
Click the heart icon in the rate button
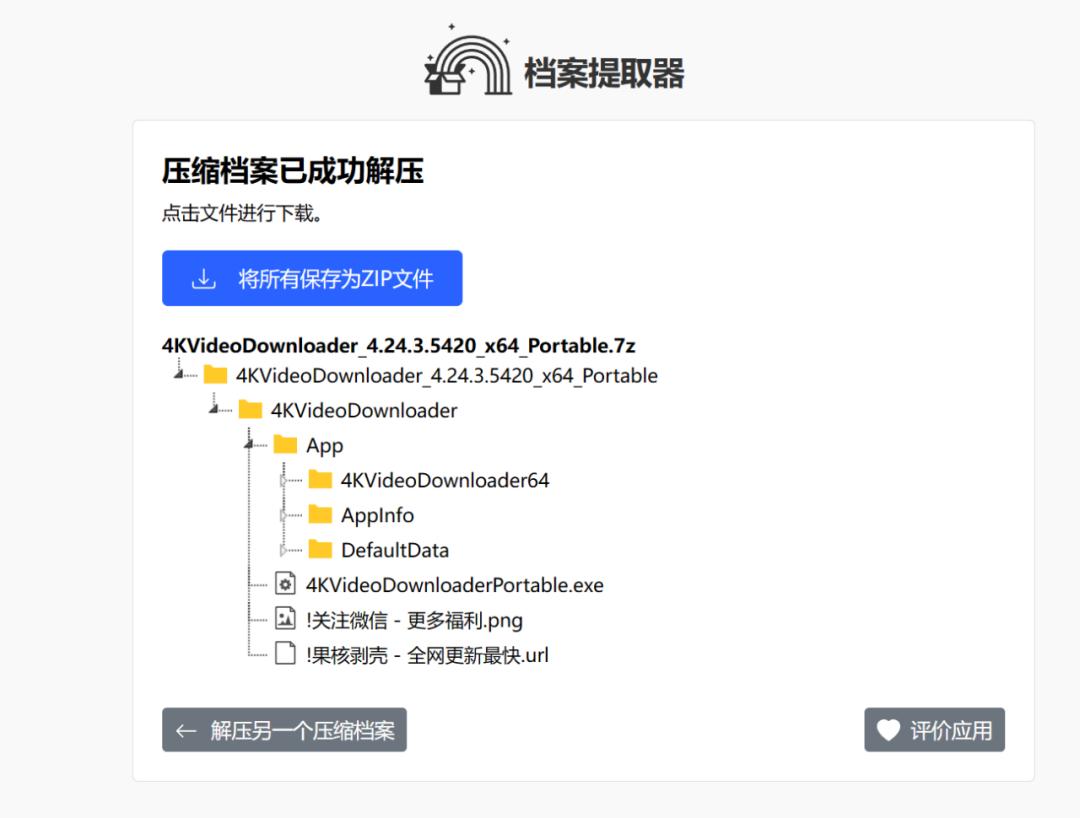(889, 730)
